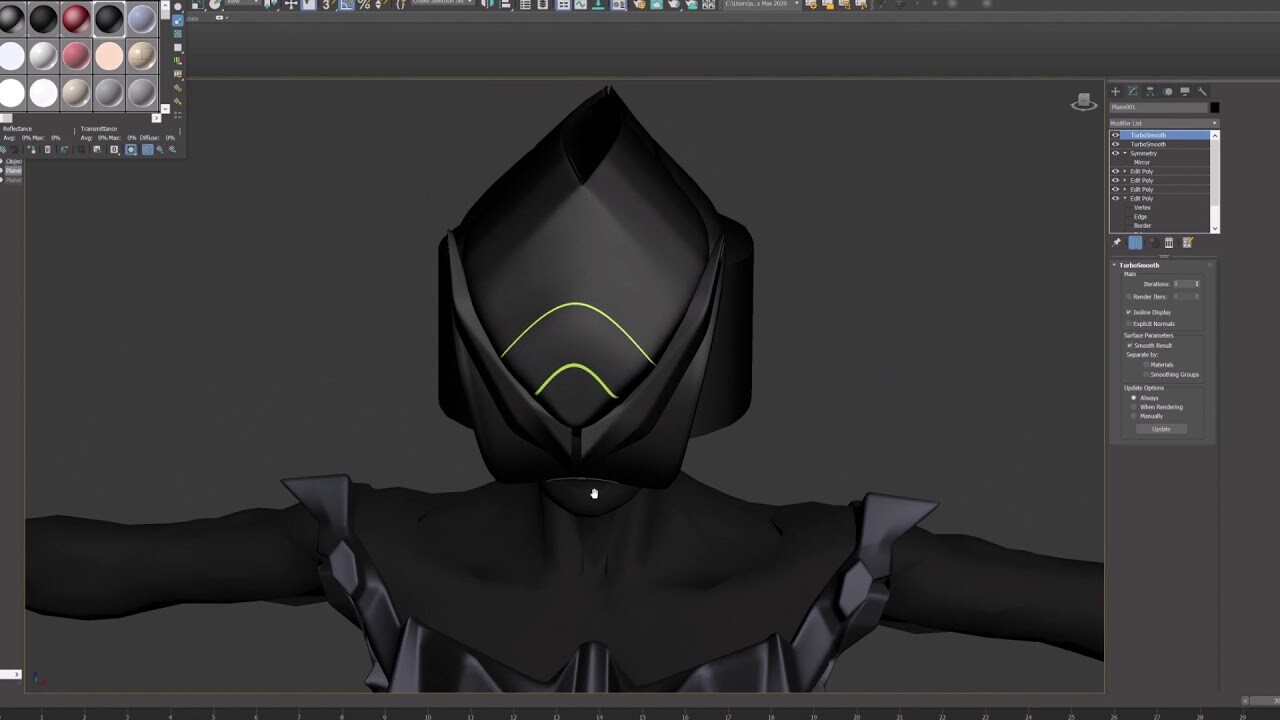Viewport: 1280px width, 720px height.
Task: Open the Modifier List dropdown
Action: click(x=1164, y=123)
